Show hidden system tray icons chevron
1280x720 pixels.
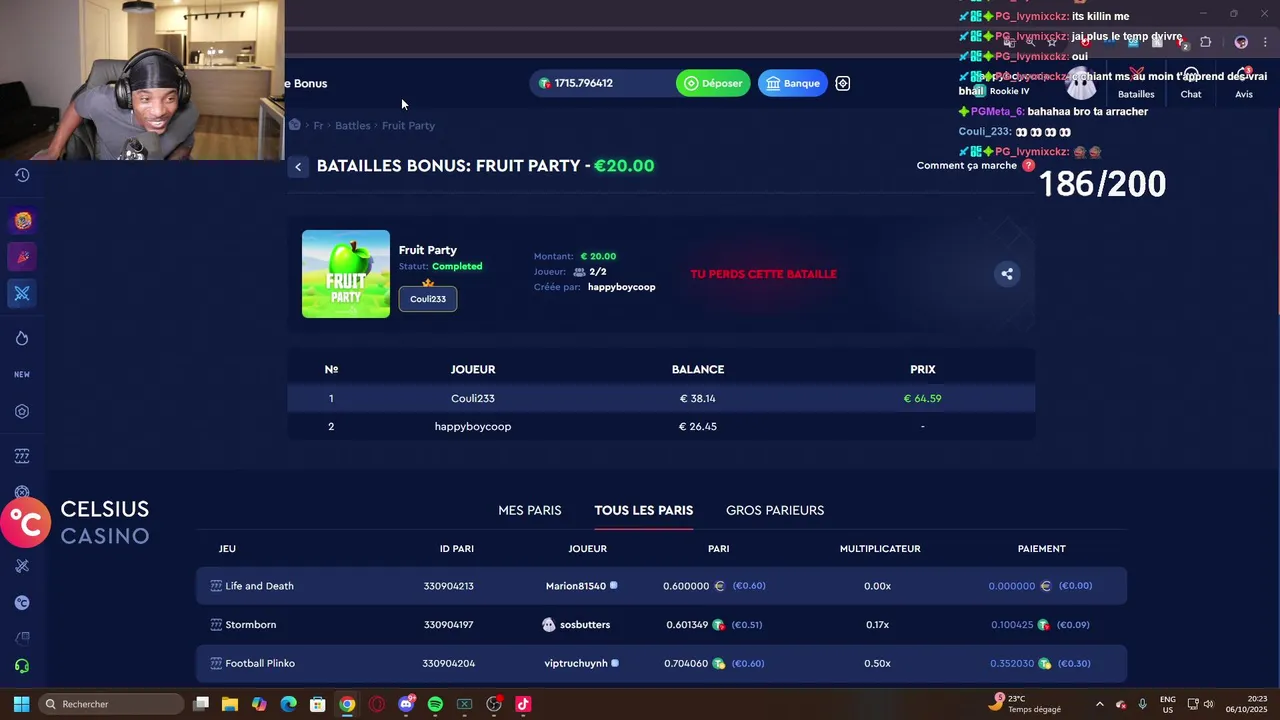1100,704
